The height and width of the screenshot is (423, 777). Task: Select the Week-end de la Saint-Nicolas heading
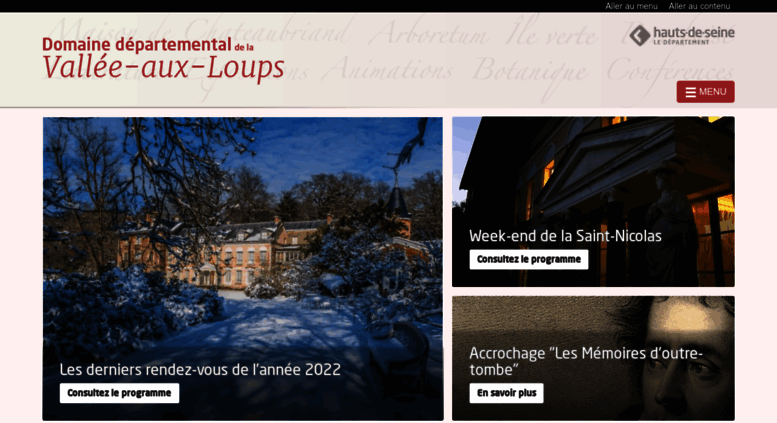click(x=565, y=236)
